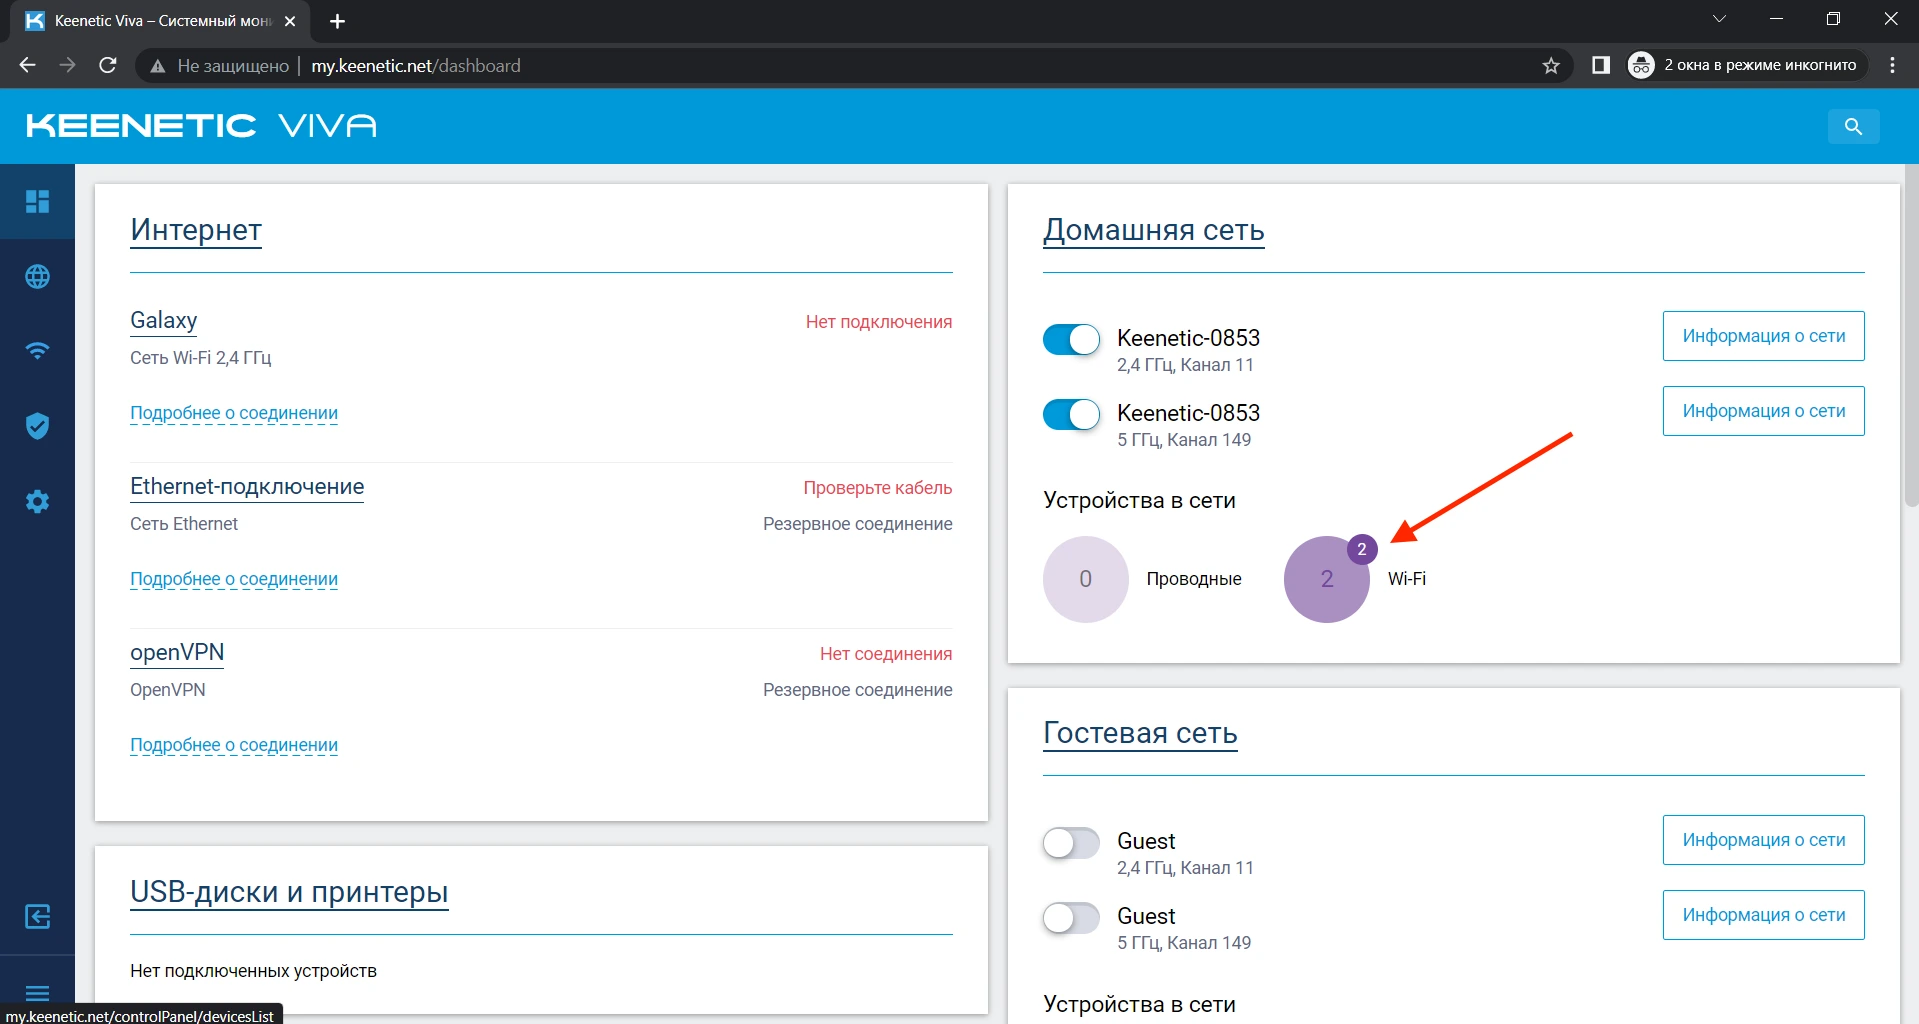The width and height of the screenshot is (1919, 1024).
Task: Open the dashboard icon in sidebar
Action: click(x=37, y=202)
